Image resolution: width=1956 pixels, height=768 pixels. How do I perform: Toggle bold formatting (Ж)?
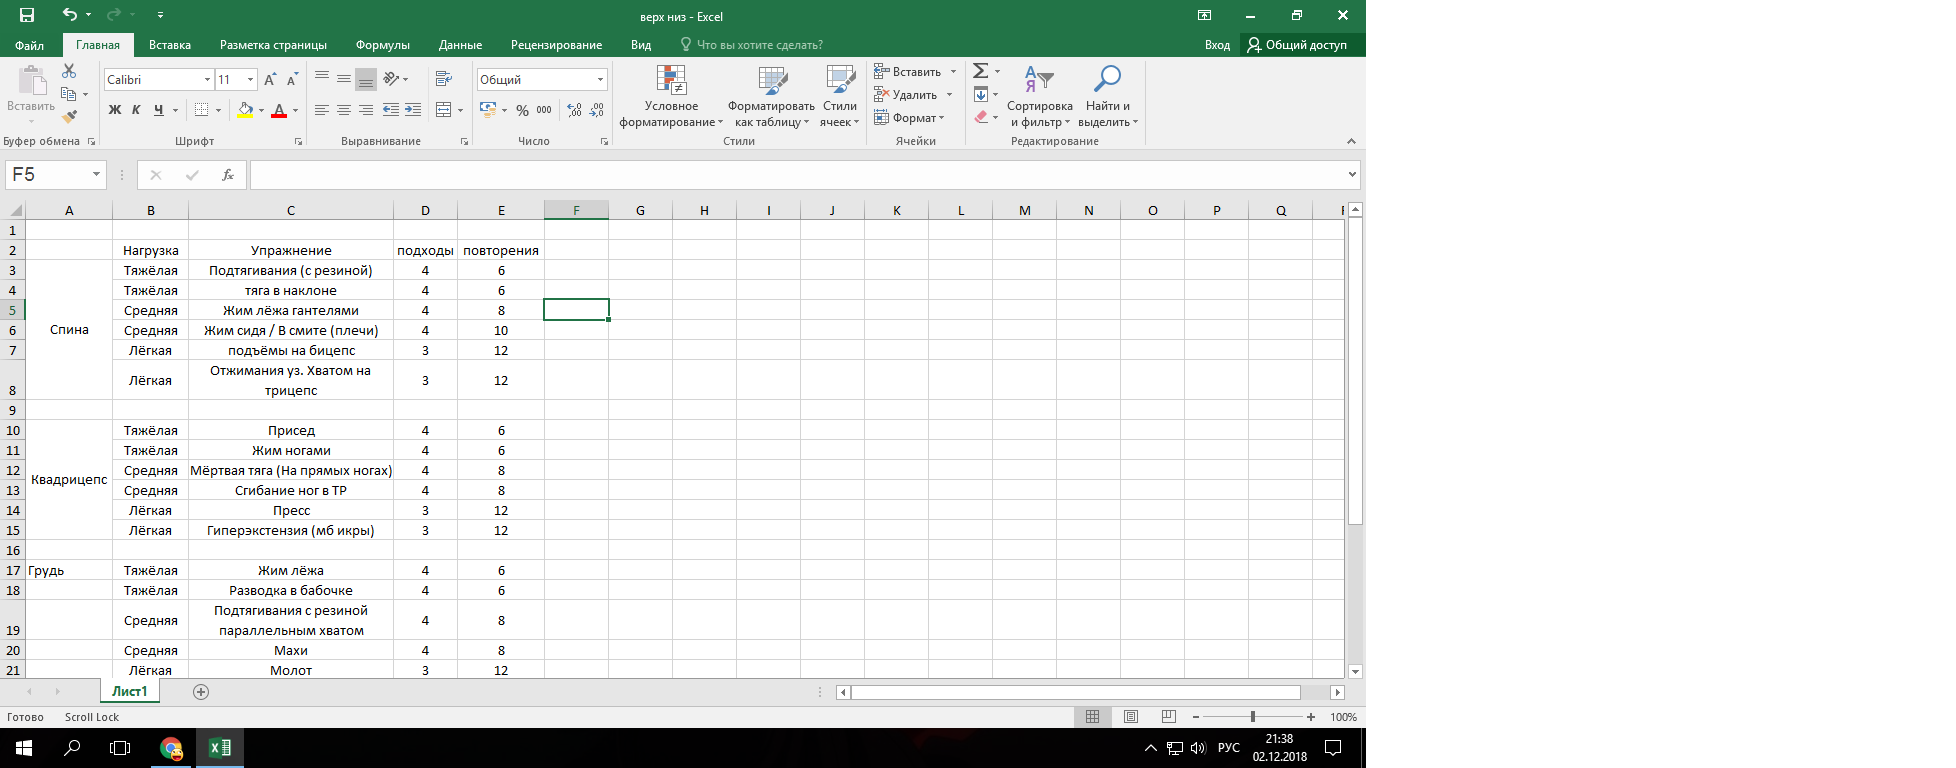point(115,110)
